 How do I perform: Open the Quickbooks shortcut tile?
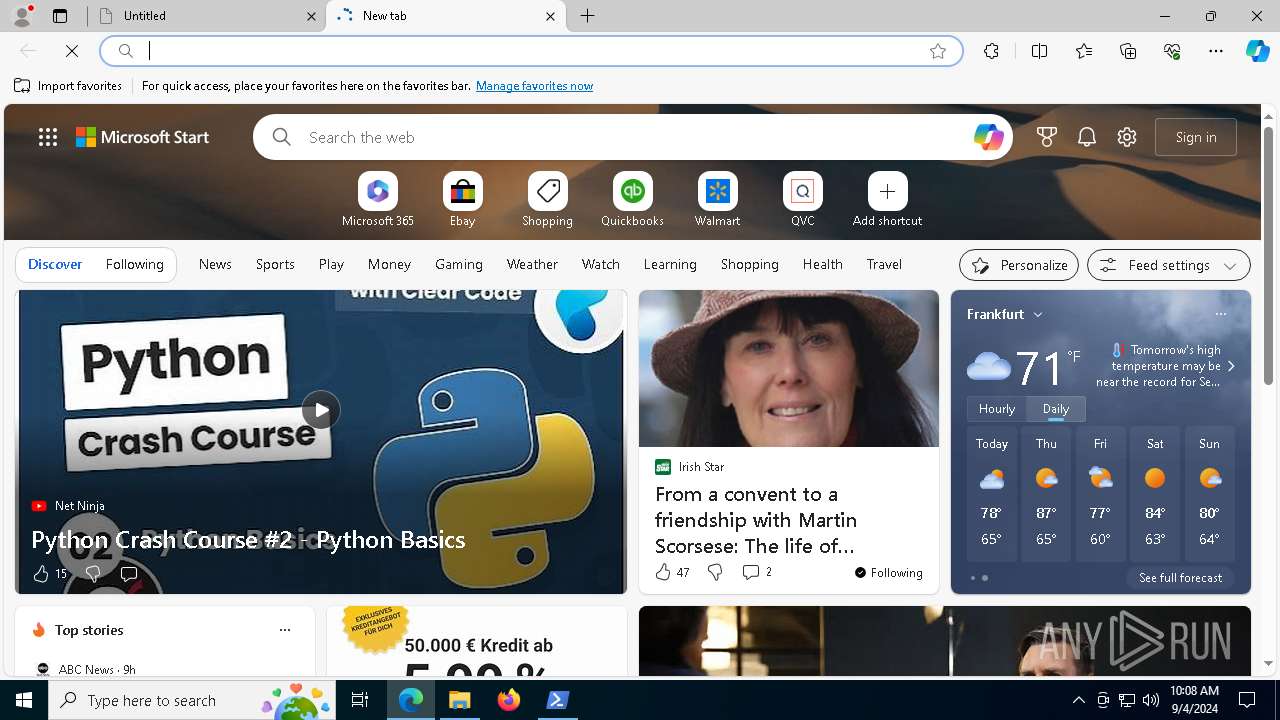(632, 200)
